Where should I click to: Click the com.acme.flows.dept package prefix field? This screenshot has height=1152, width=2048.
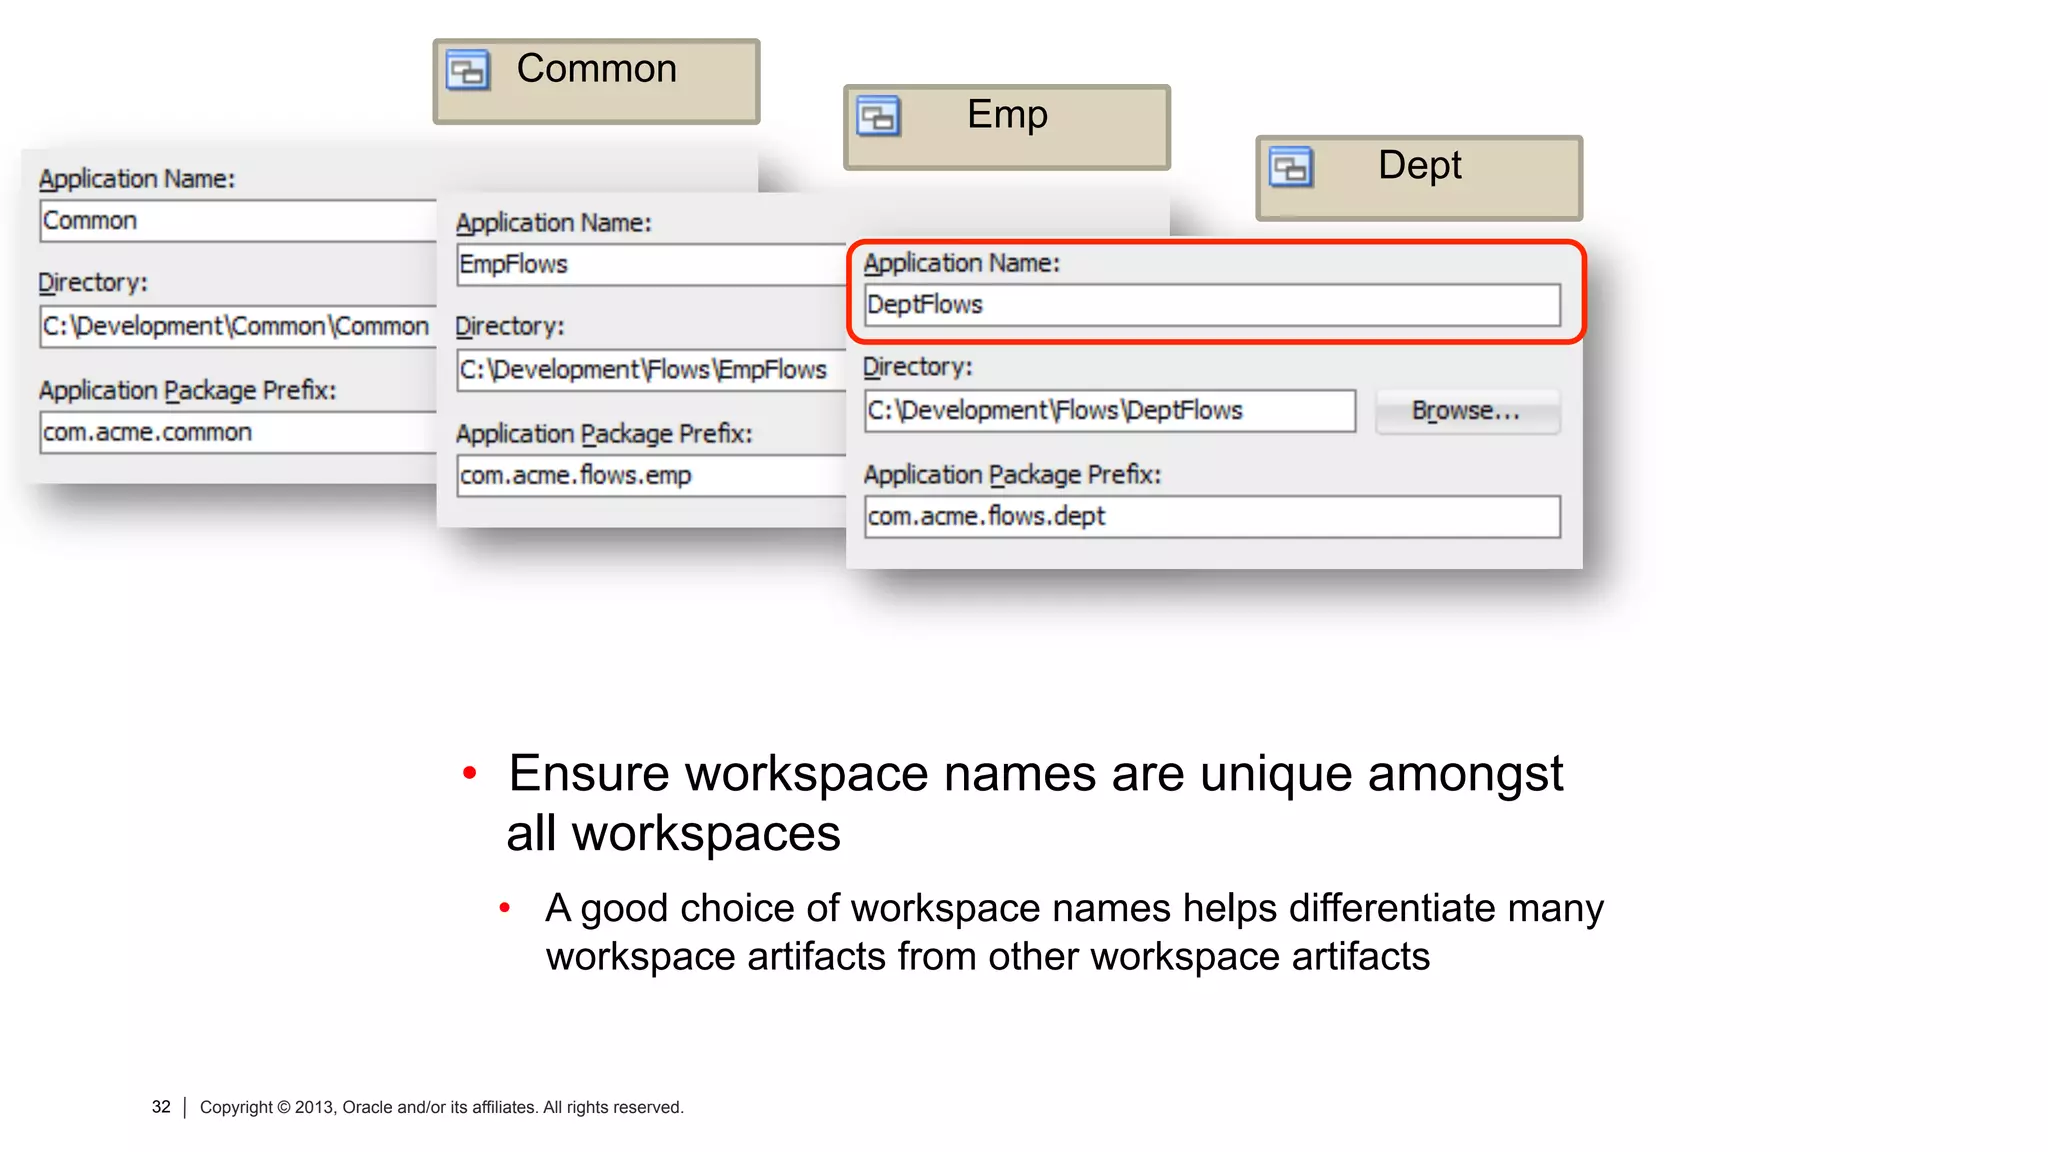click(1212, 517)
